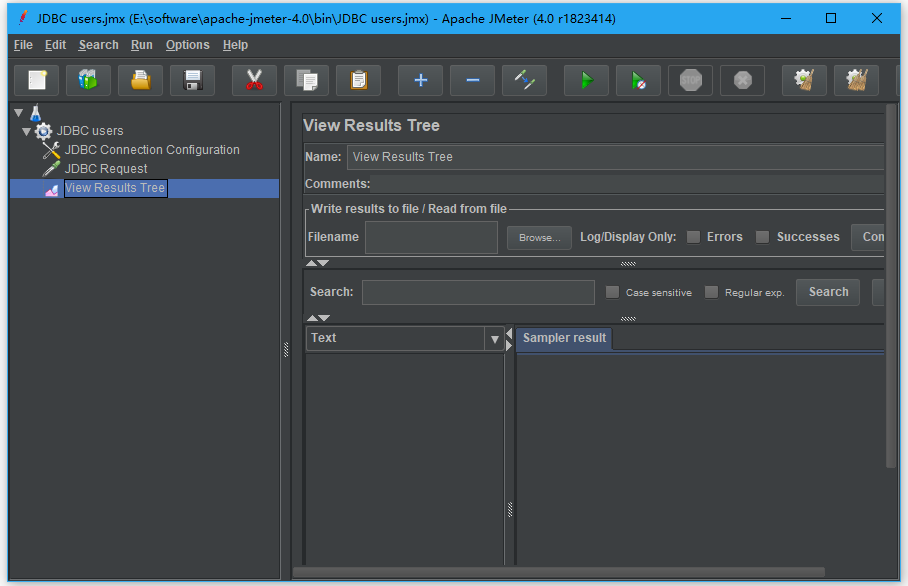Click the Browse... button
Viewport: 908px width, 586px height.
pyautogui.click(x=539, y=237)
